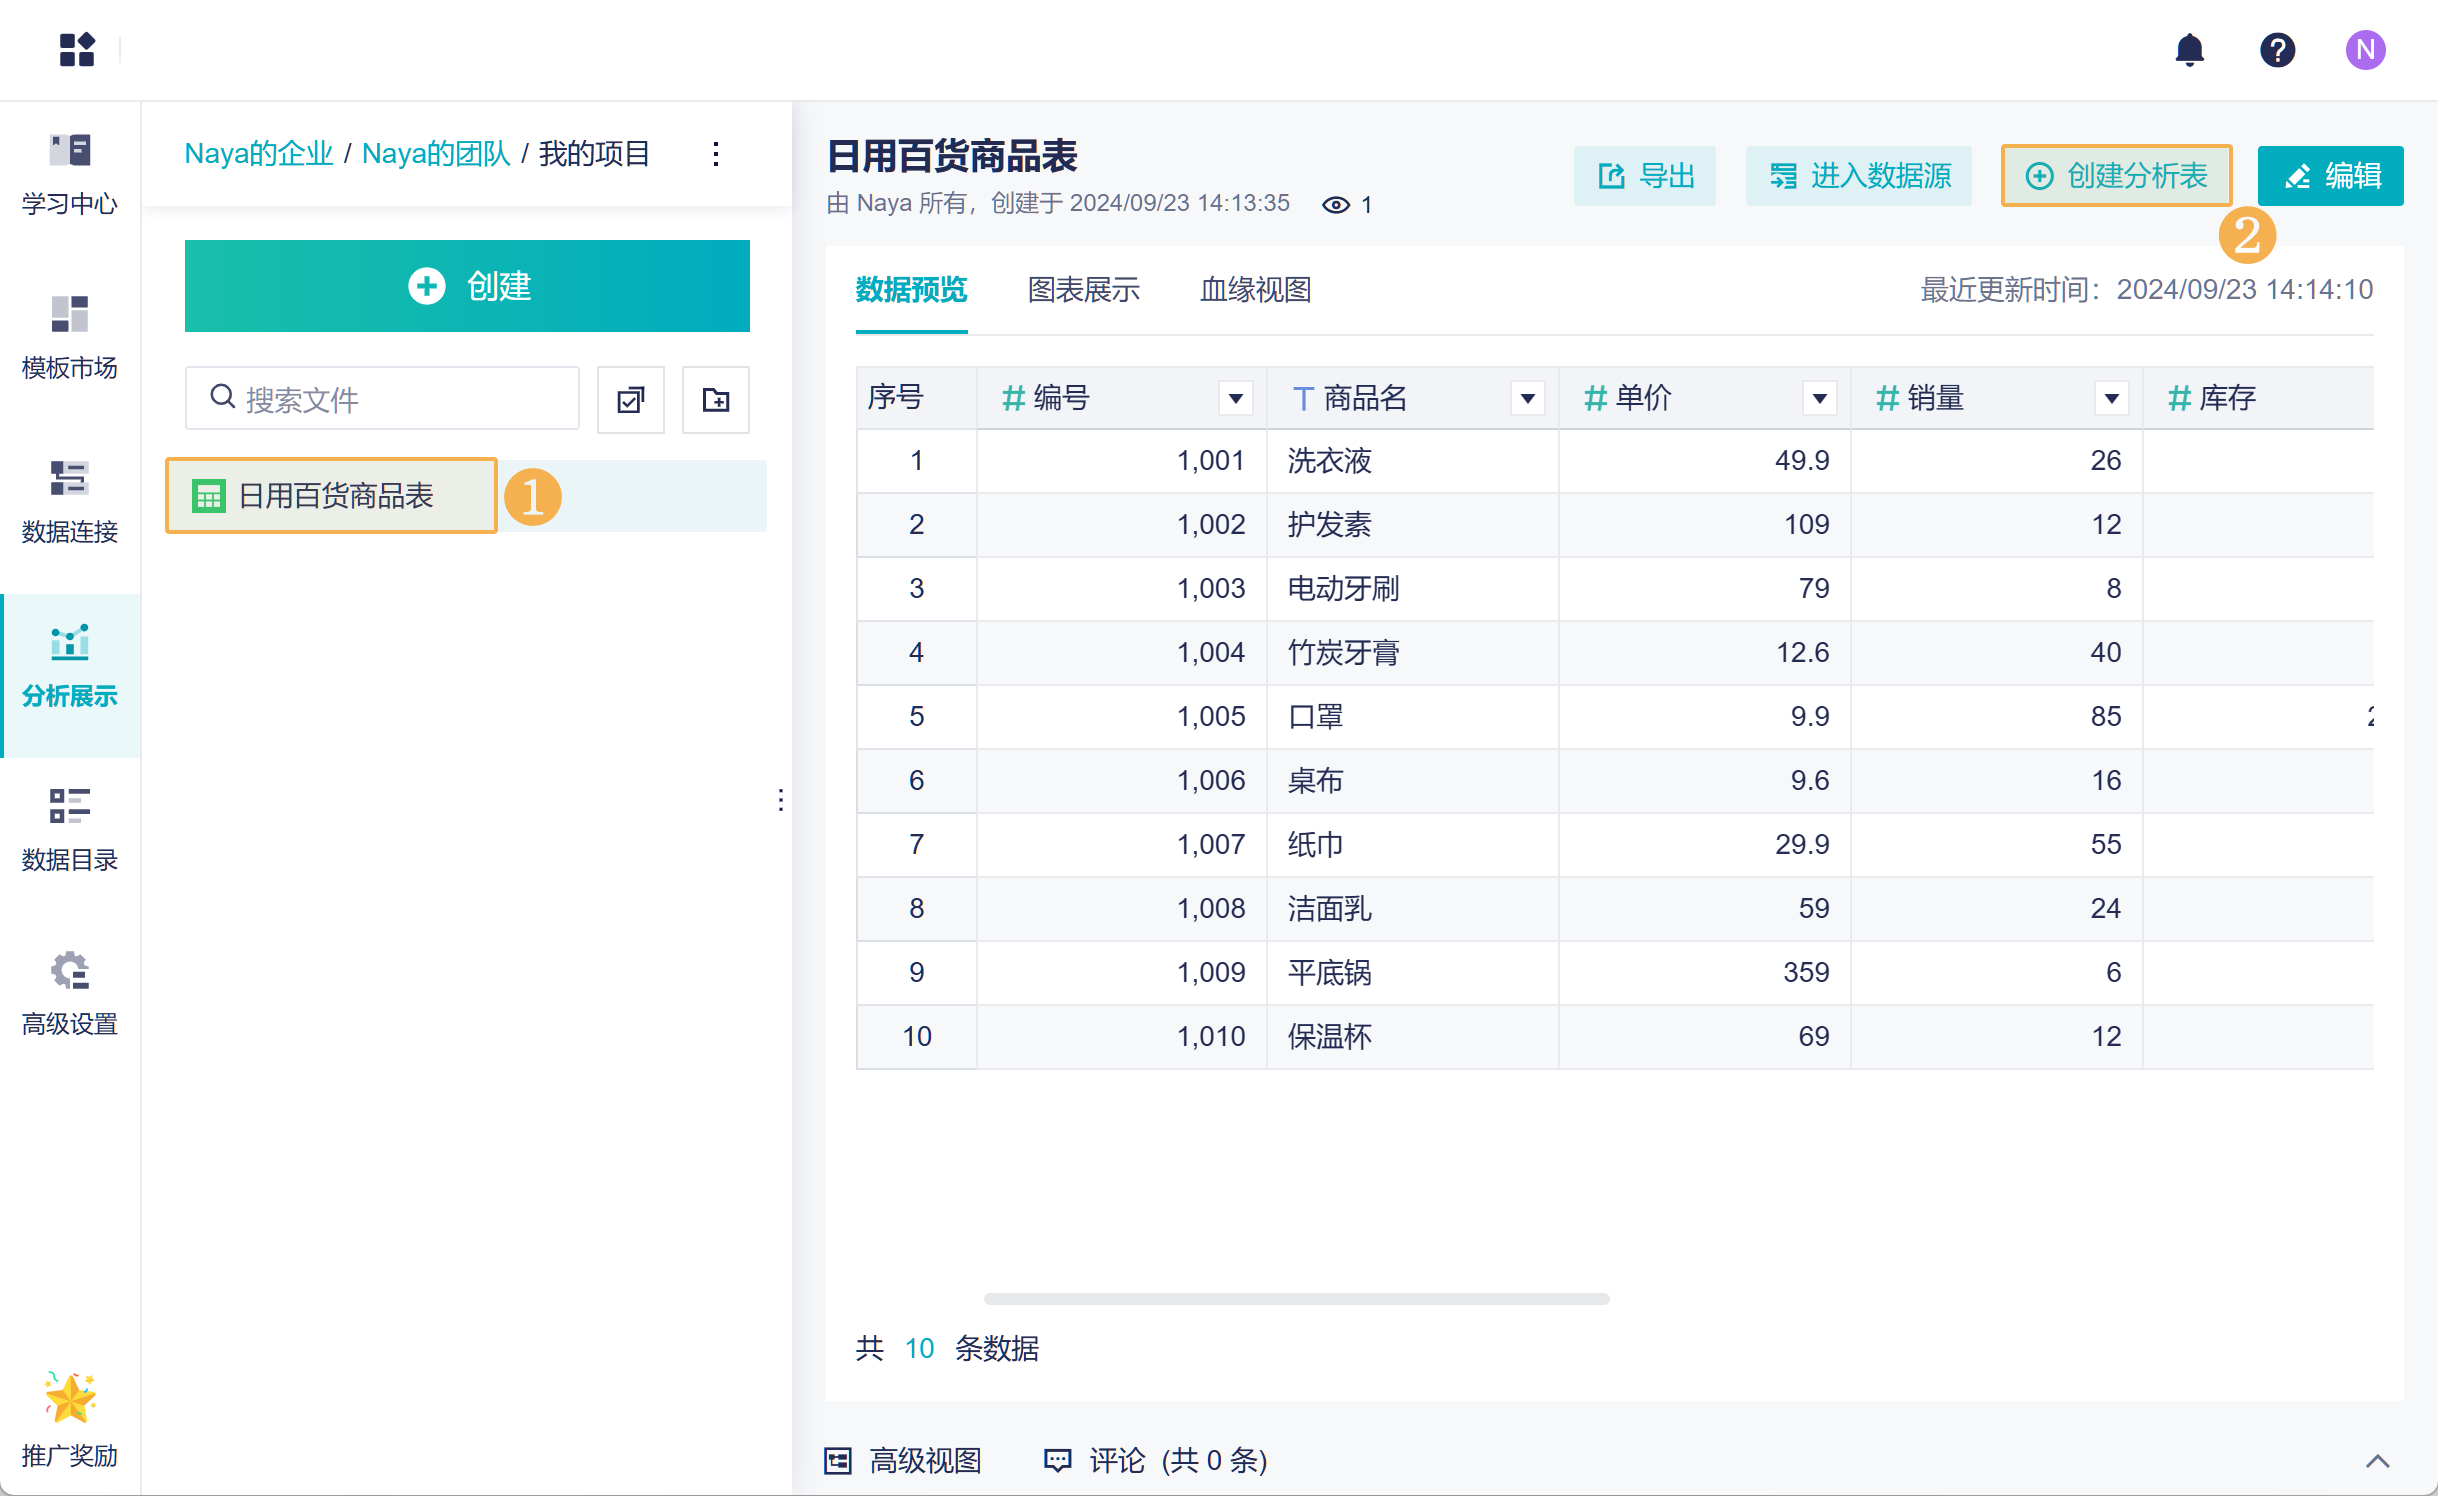This screenshot has height=1496, width=2438.
Task: Go to 学习中心 in sidebar
Action: (x=70, y=175)
